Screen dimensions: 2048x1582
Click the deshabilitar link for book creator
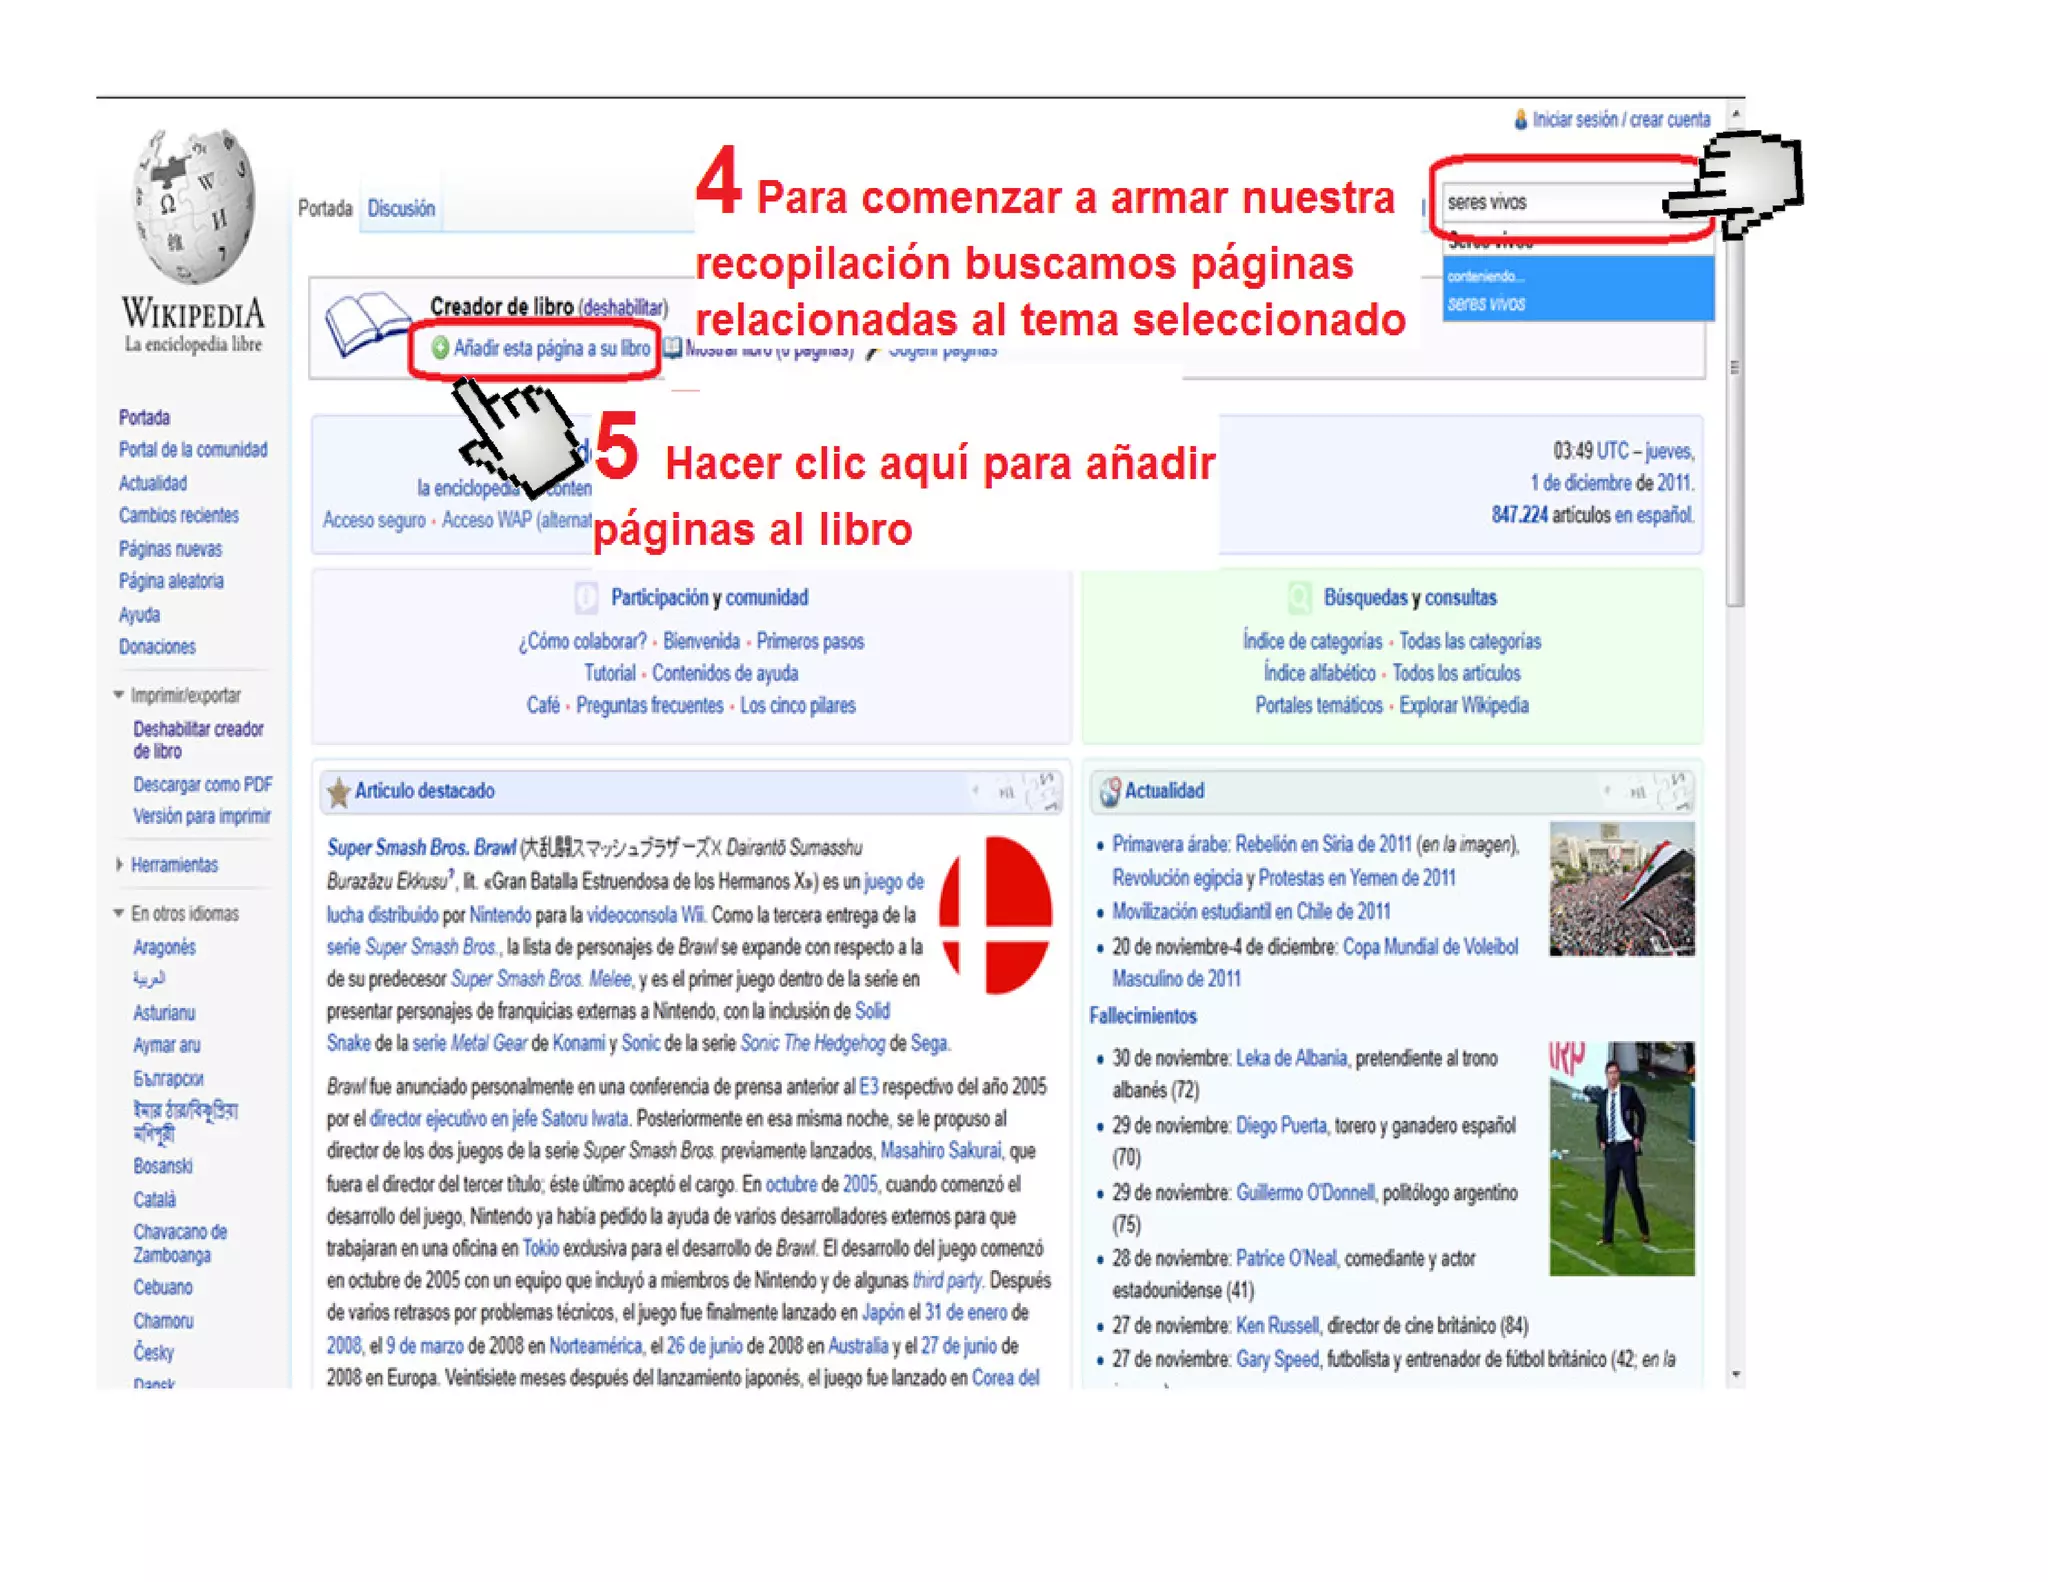pyautogui.click(x=623, y=307)
